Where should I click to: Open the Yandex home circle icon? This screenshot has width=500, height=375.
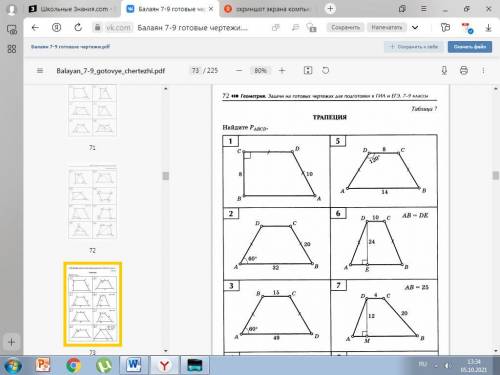(x=57, y=27)
